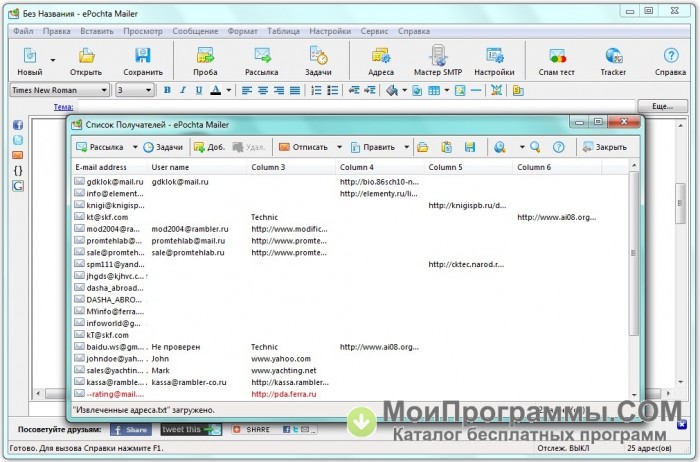Click Доб. add recipient button
Screen dimensions: 700x462
[209, 147]
